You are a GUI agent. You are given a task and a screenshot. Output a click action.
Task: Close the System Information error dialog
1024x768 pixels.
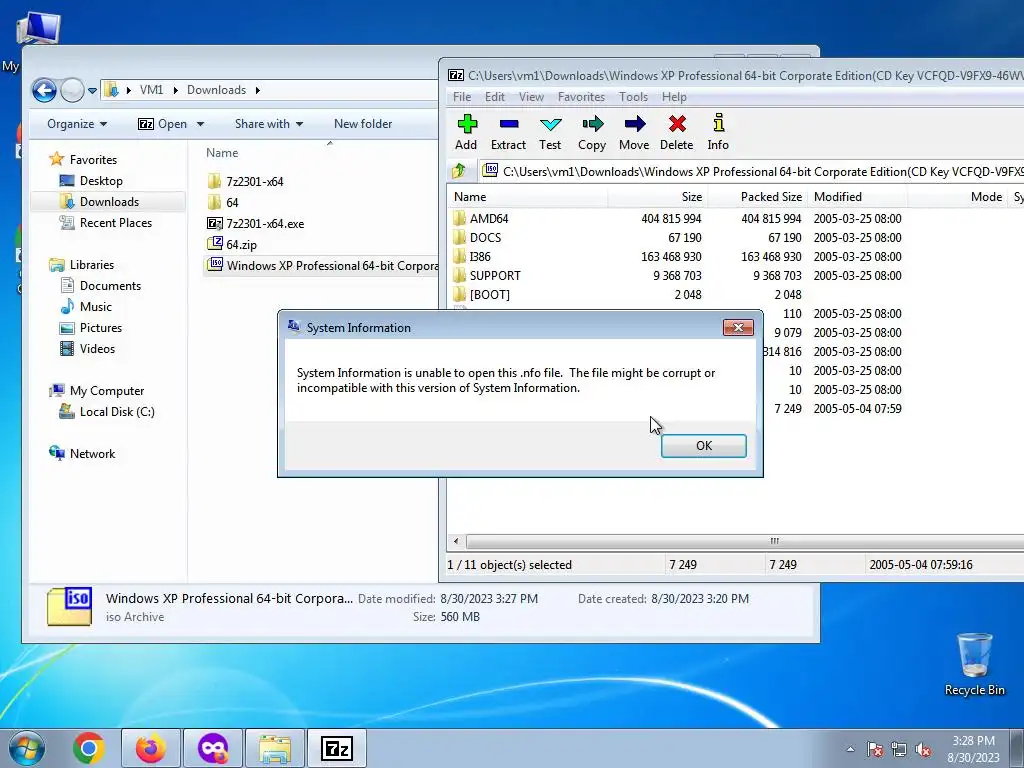coord(738,327)
